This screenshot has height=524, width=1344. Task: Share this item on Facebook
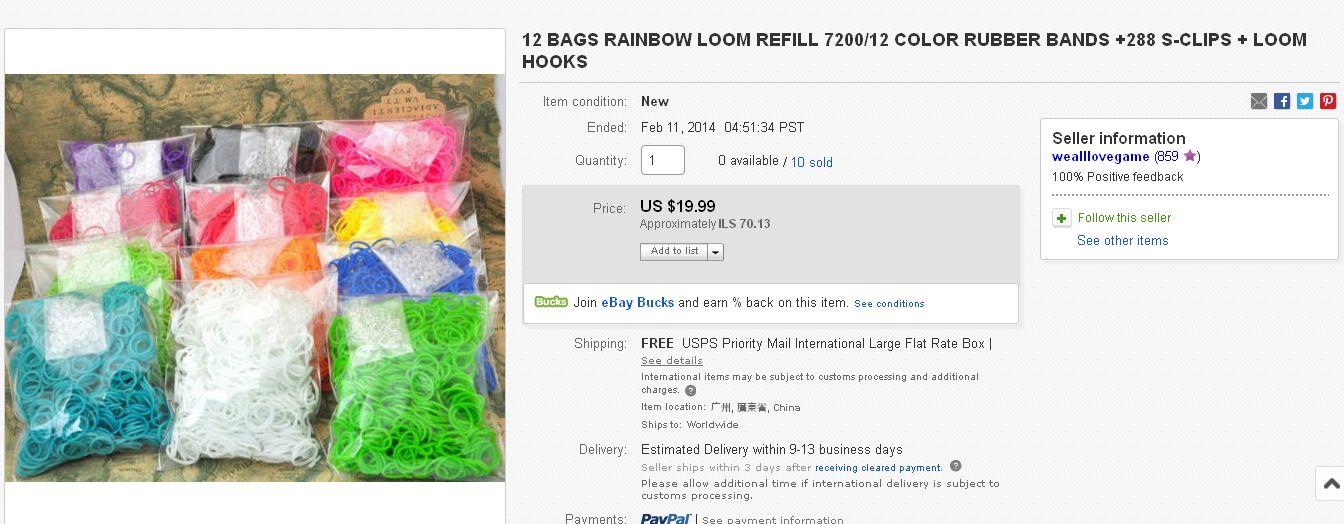coord(1282,101)
